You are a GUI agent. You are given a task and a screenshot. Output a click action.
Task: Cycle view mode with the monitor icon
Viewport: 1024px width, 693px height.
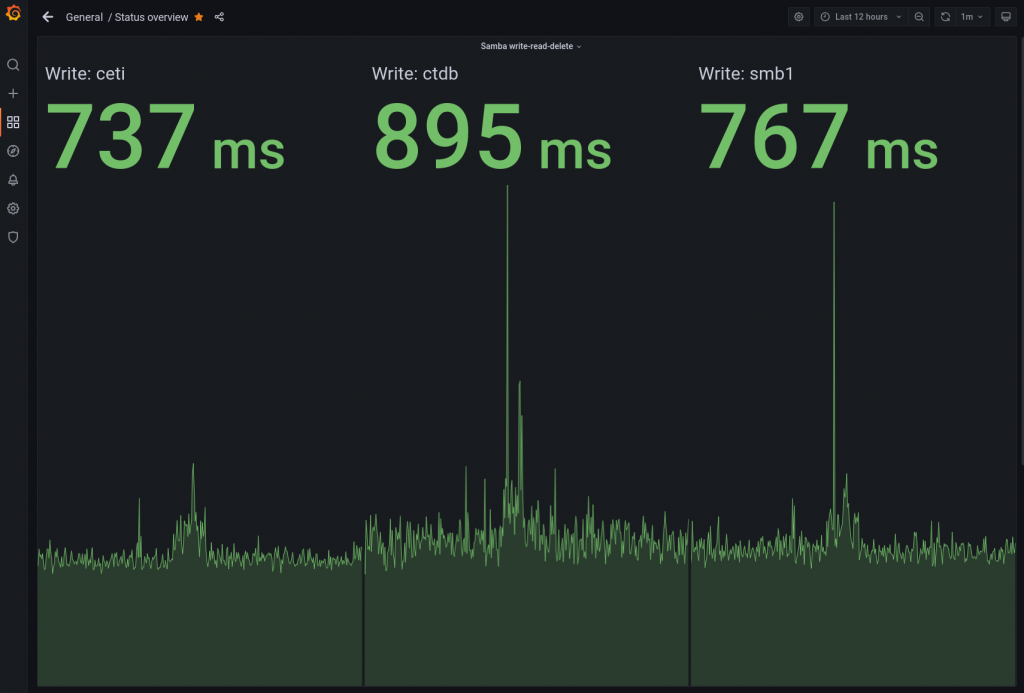pos(1006,17)
